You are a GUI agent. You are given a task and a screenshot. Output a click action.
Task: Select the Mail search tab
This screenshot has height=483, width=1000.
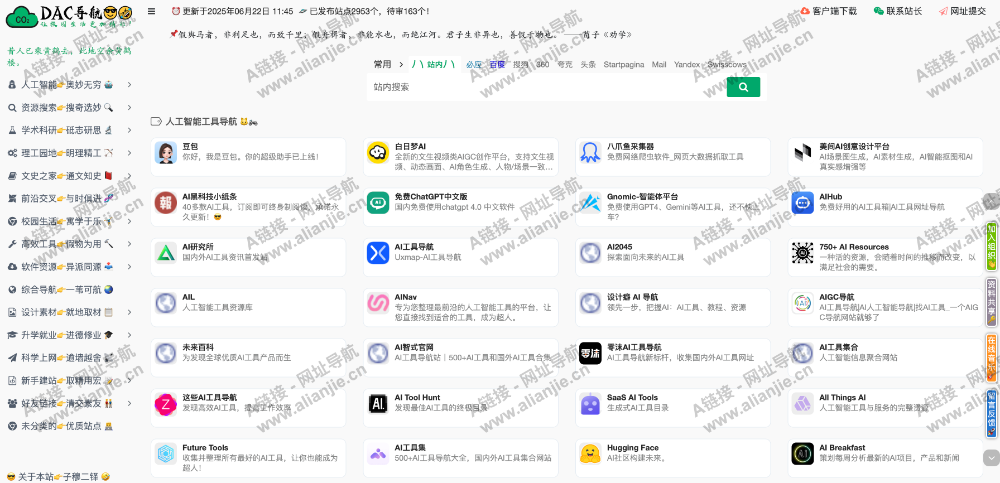pyautogui.click(x=659, y=64)
